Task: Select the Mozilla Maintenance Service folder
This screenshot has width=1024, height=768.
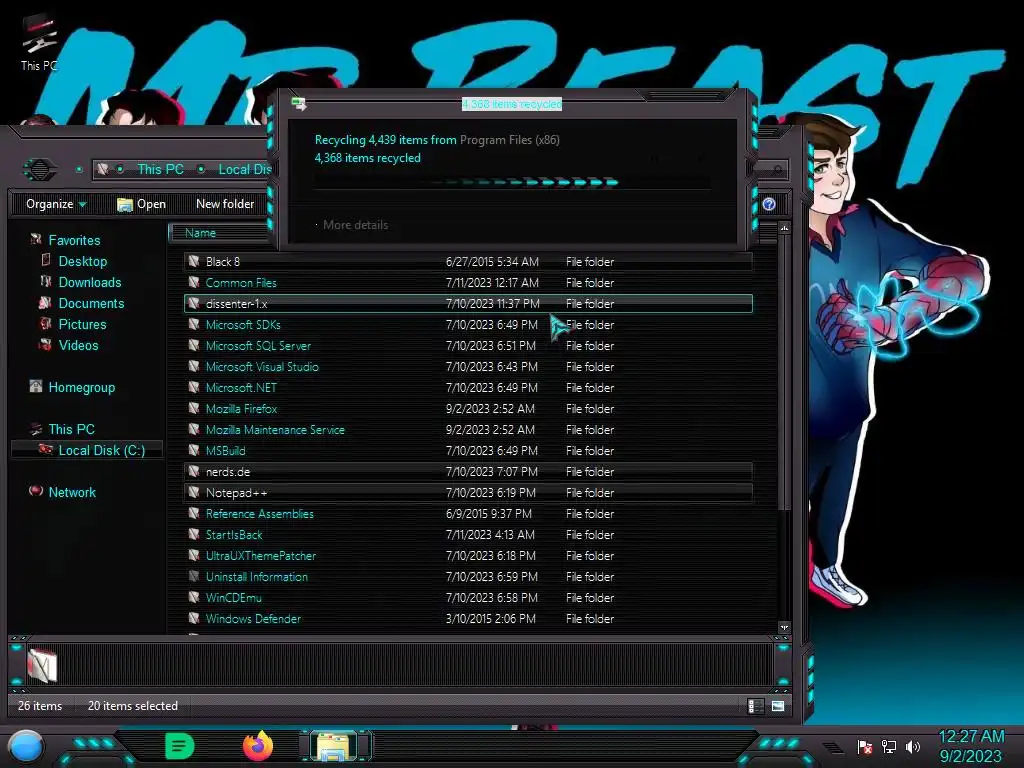Action: tap(468, 430)
